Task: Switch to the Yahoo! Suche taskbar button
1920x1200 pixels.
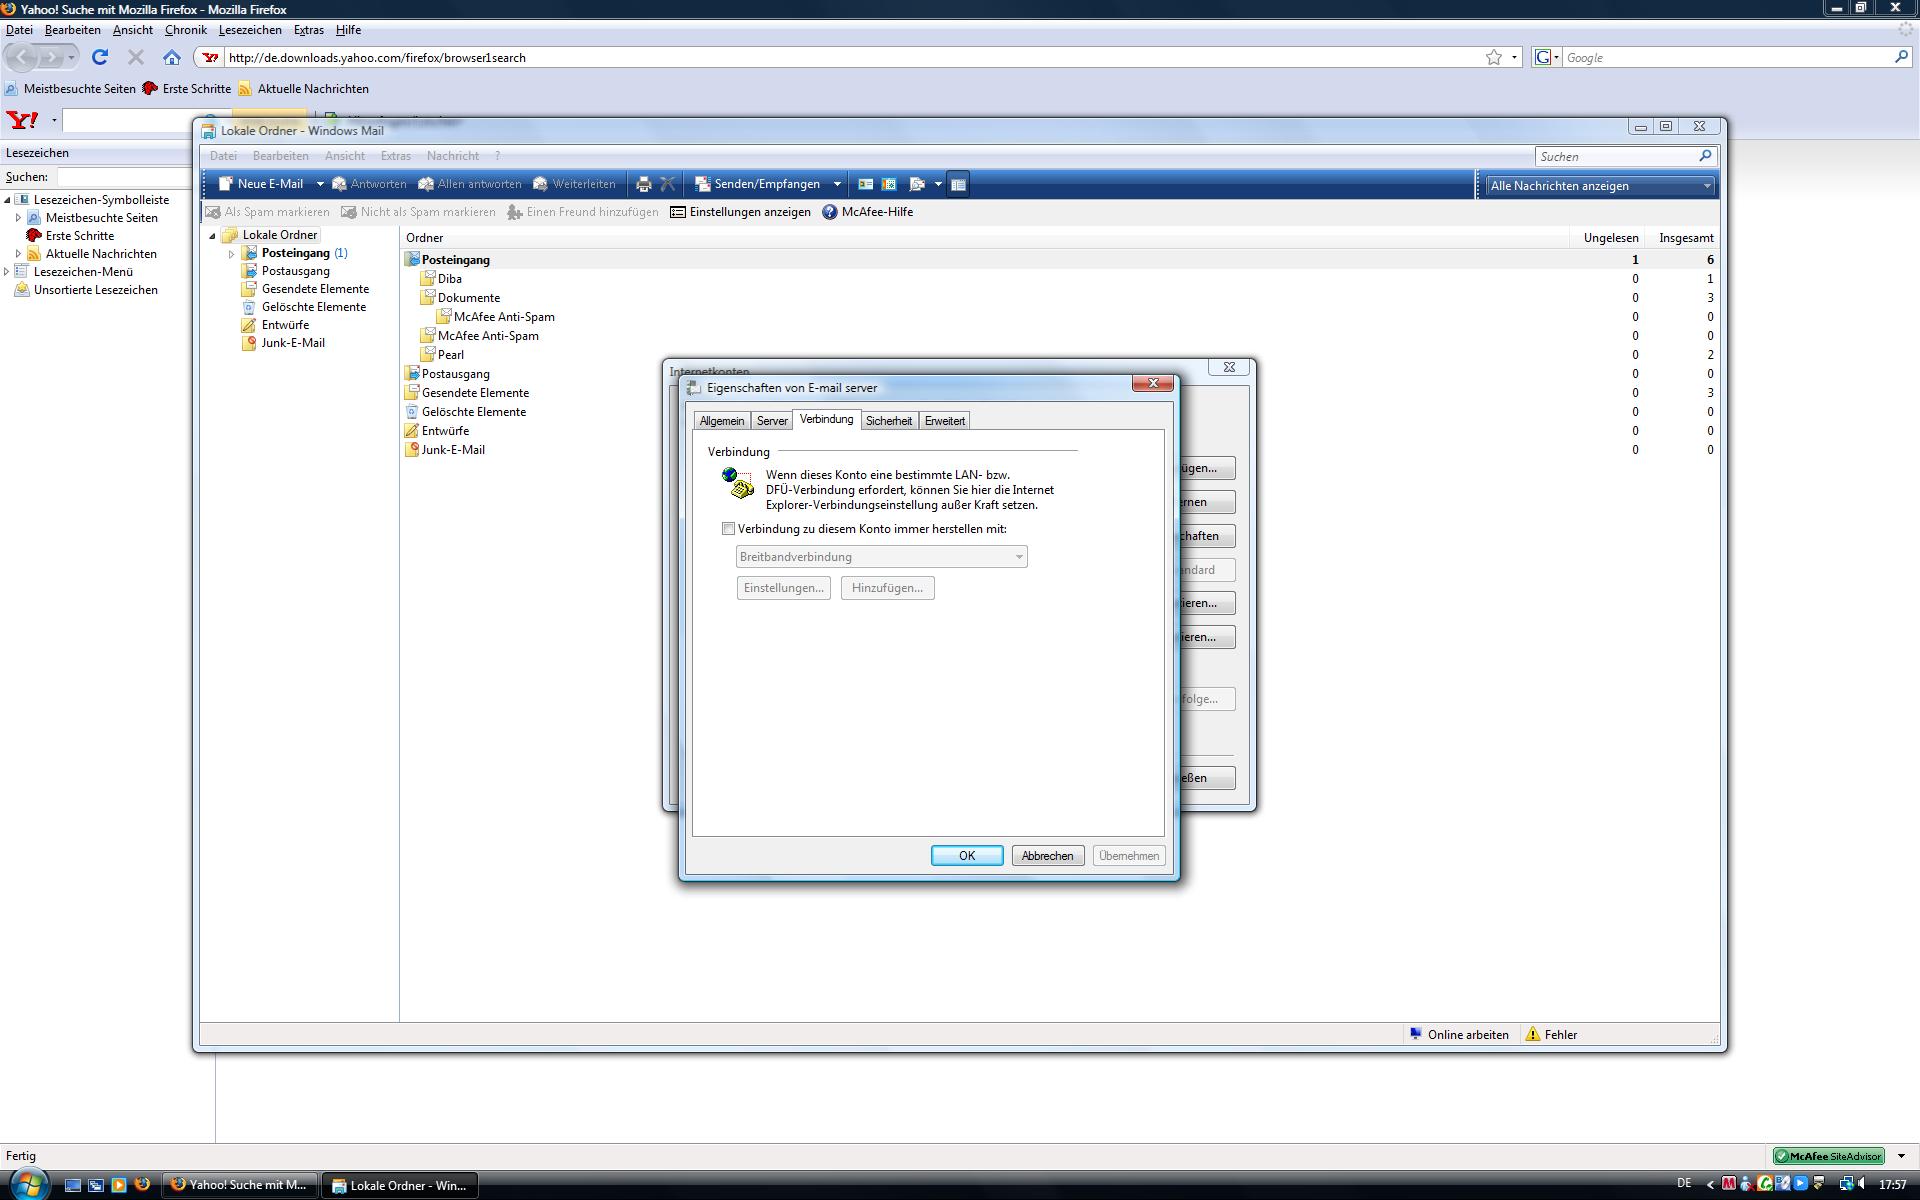Action: [240, 1185]
